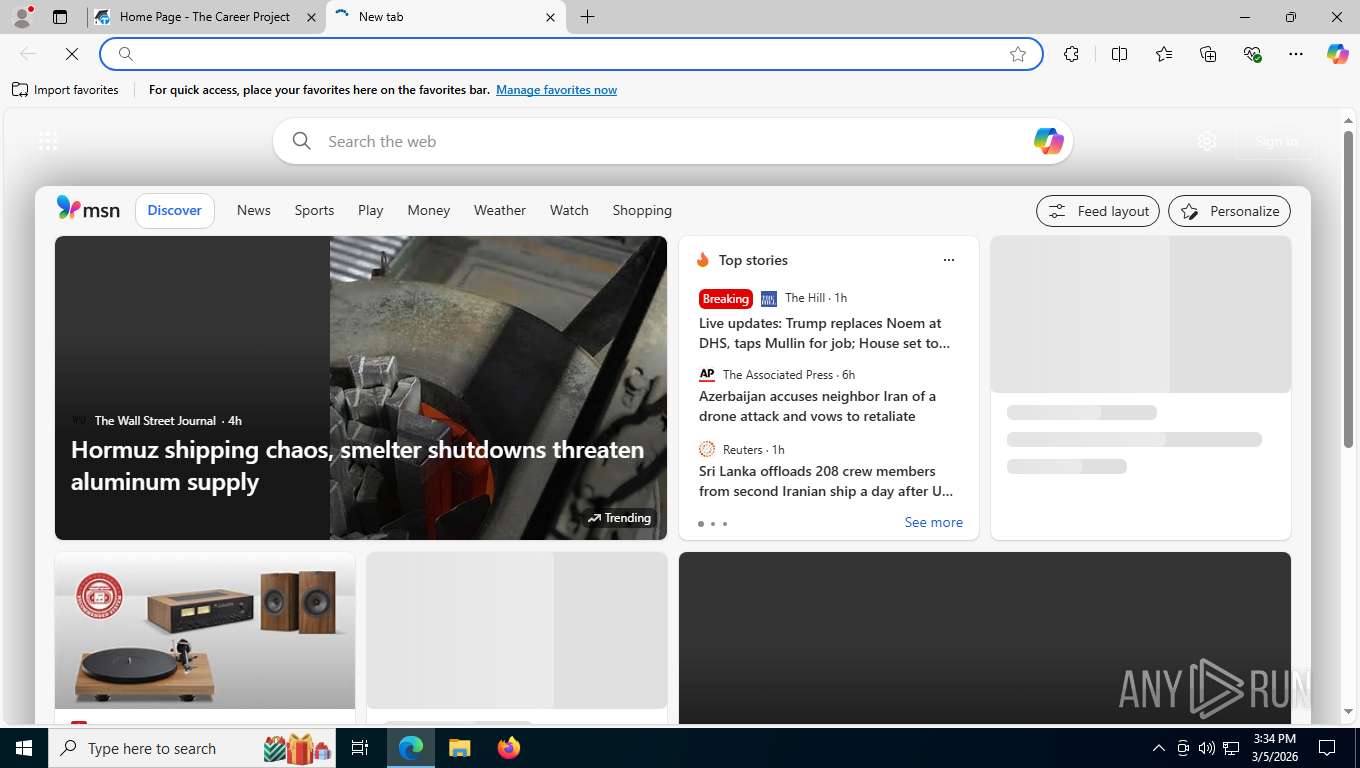The image size is (1360, 768).
Task: Open the Watch section
Action: coord(569,210)
